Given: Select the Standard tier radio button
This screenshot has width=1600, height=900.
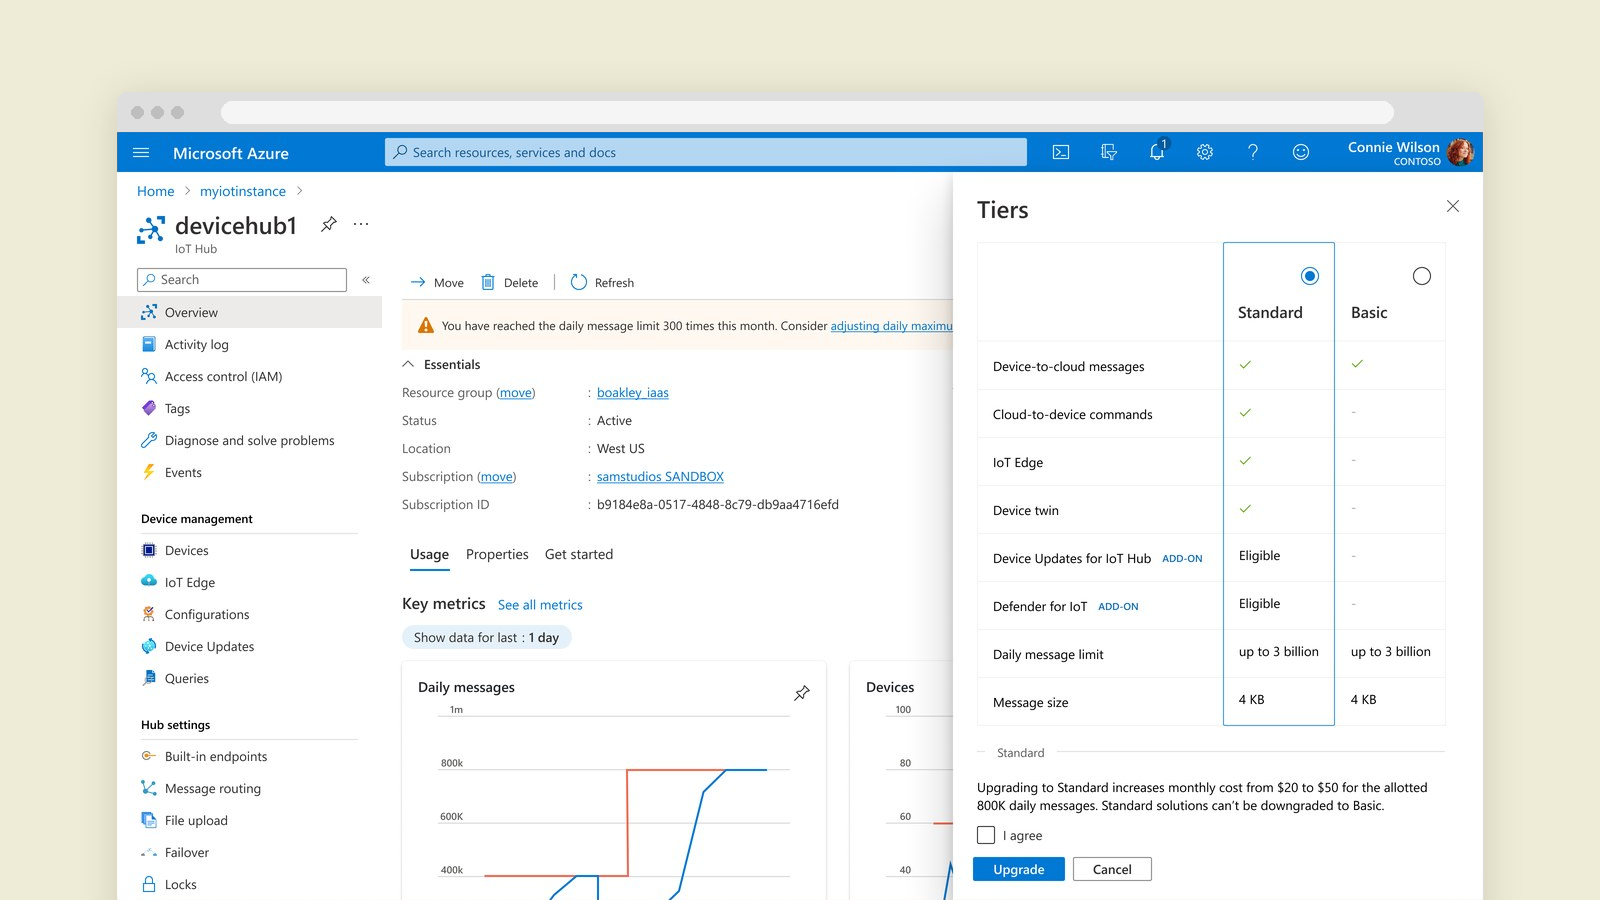Looking at the screenshot, I should (1309, 276).
